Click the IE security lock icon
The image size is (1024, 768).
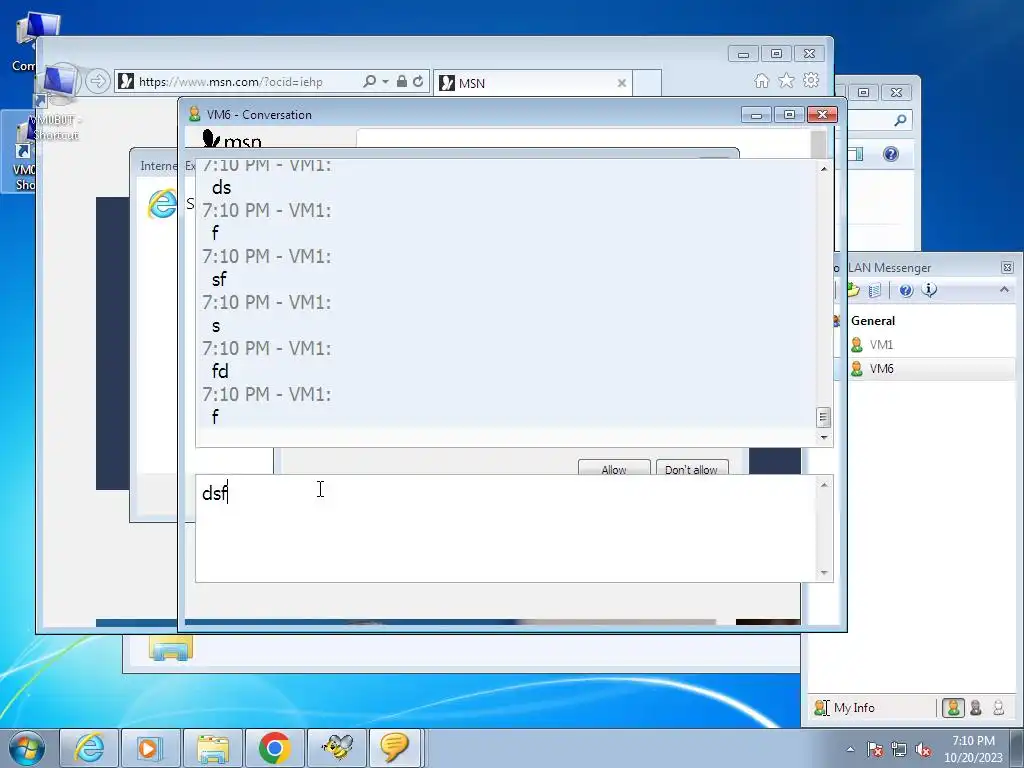tap(402, 82)
